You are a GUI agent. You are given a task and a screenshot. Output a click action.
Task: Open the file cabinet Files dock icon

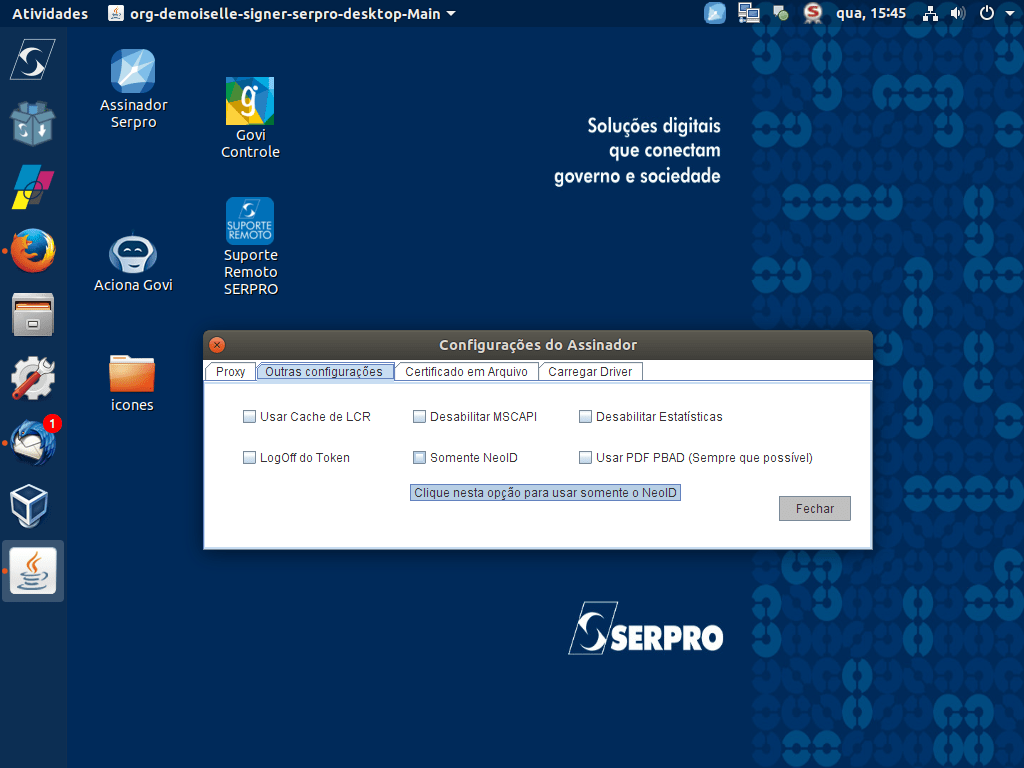33,315
